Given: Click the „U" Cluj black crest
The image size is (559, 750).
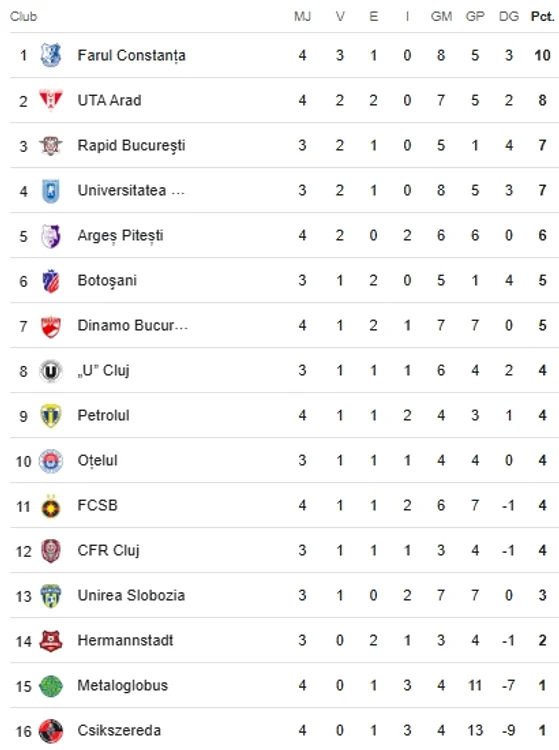Looking at the screenshot, I should pos(51,371).
